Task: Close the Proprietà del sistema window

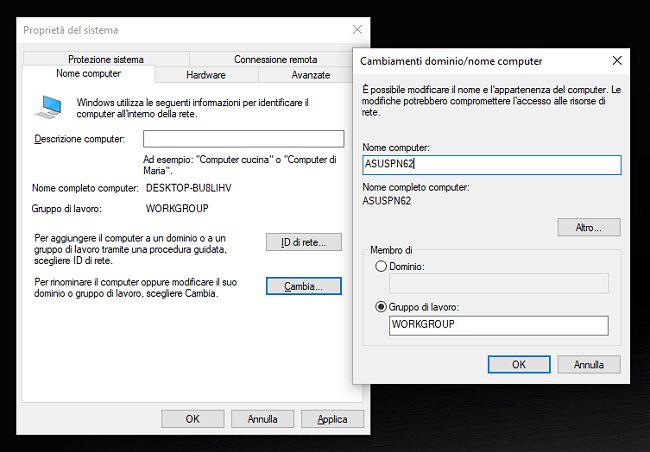Action: click(x=357, y=29)
